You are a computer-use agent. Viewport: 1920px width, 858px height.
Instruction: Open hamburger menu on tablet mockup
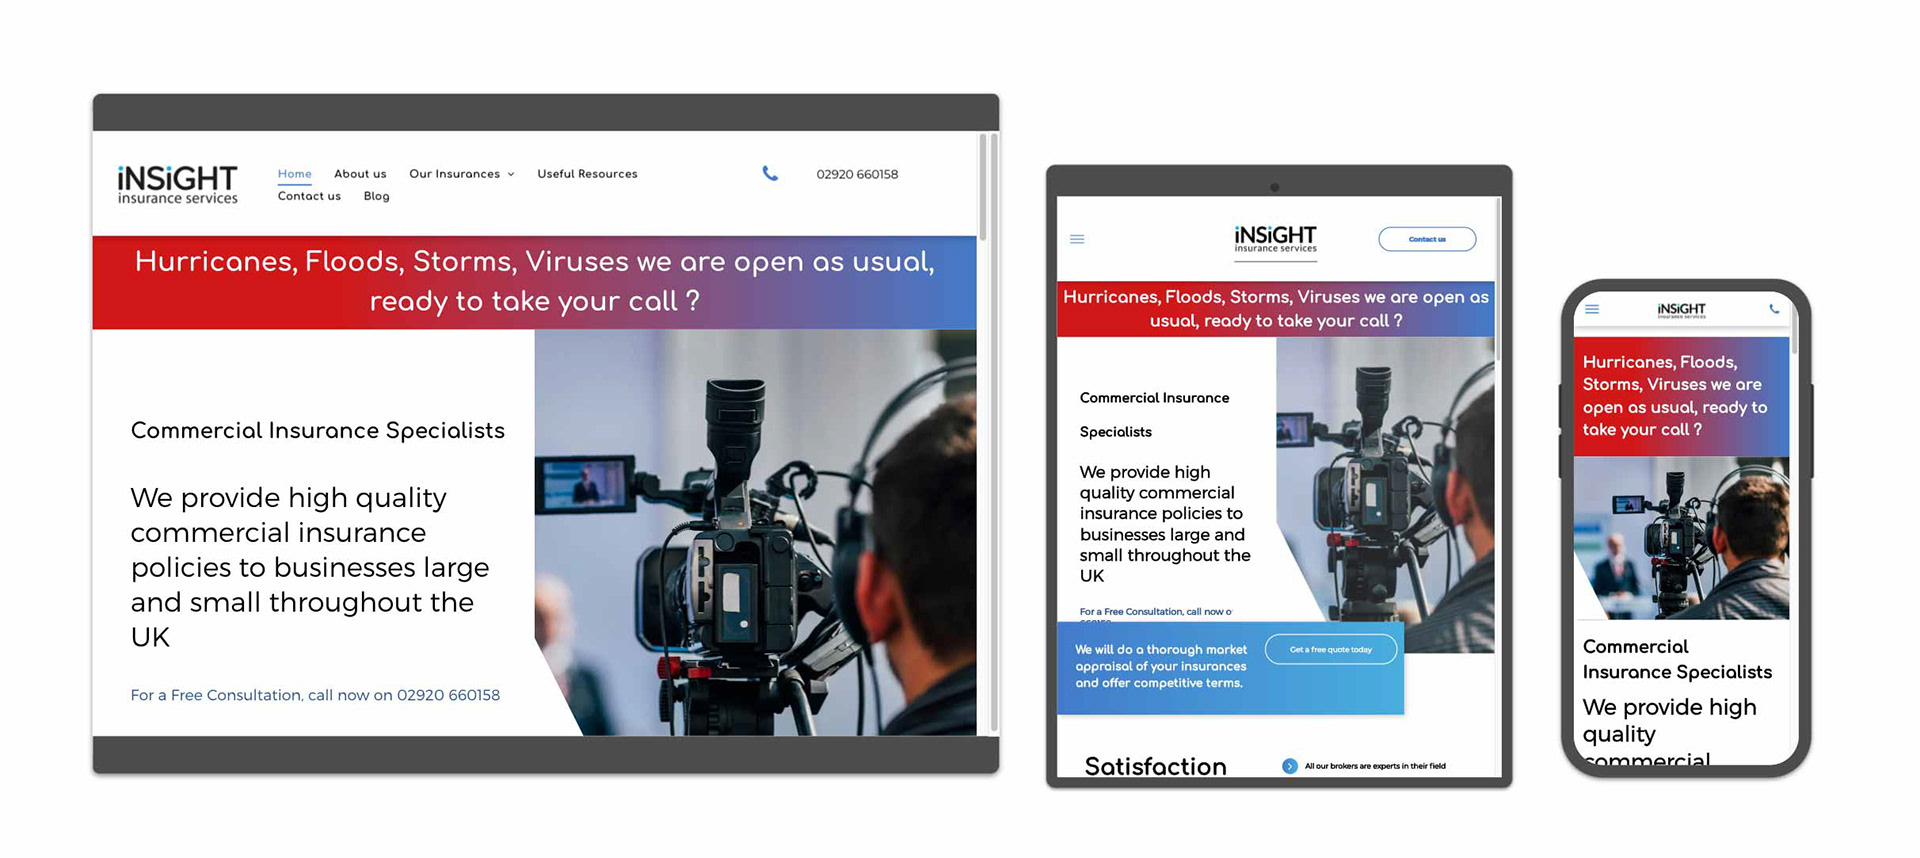pos(1077,239)
